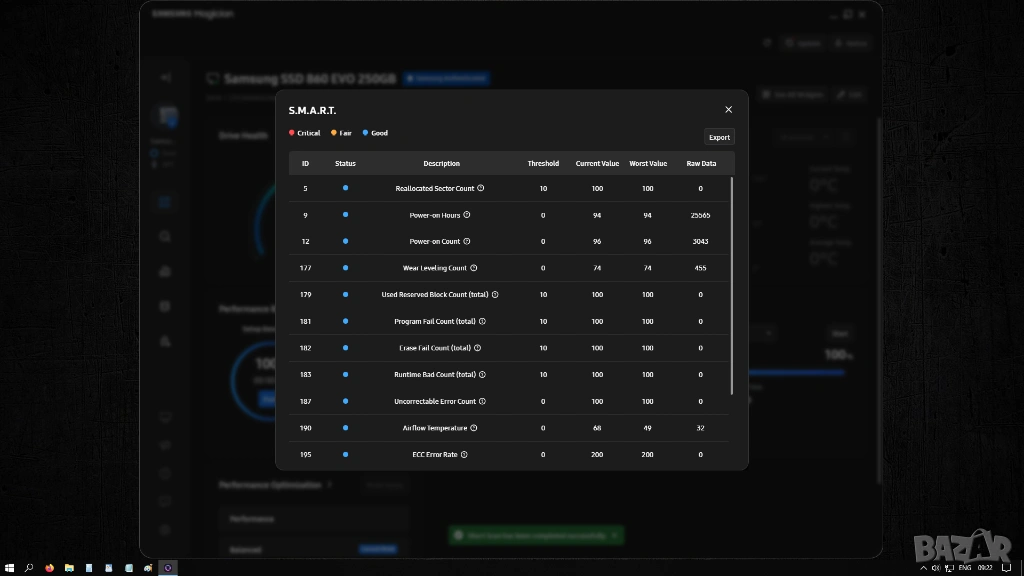Click info icon next to Power-on Count

467,241
